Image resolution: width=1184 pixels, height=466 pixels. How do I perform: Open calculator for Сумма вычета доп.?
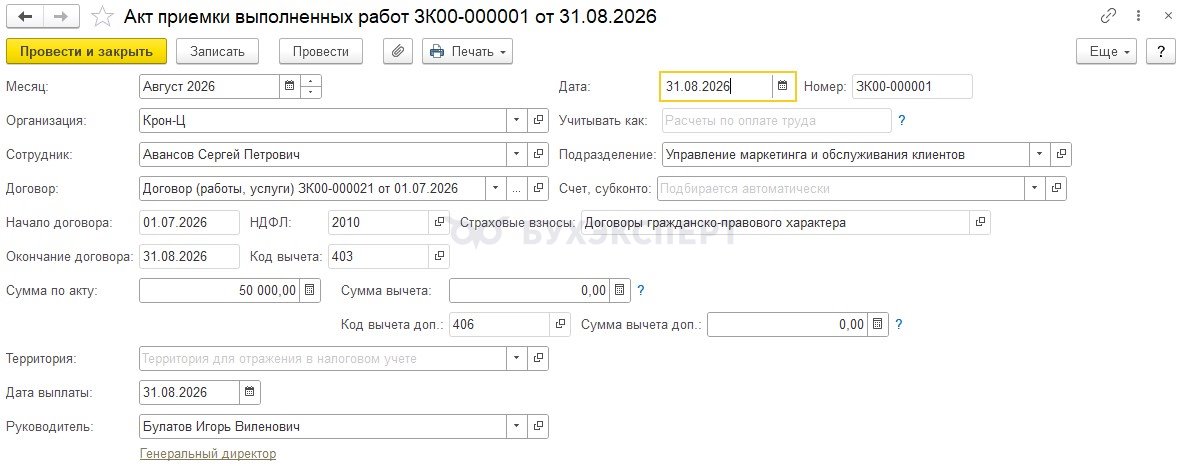[877, 325]
